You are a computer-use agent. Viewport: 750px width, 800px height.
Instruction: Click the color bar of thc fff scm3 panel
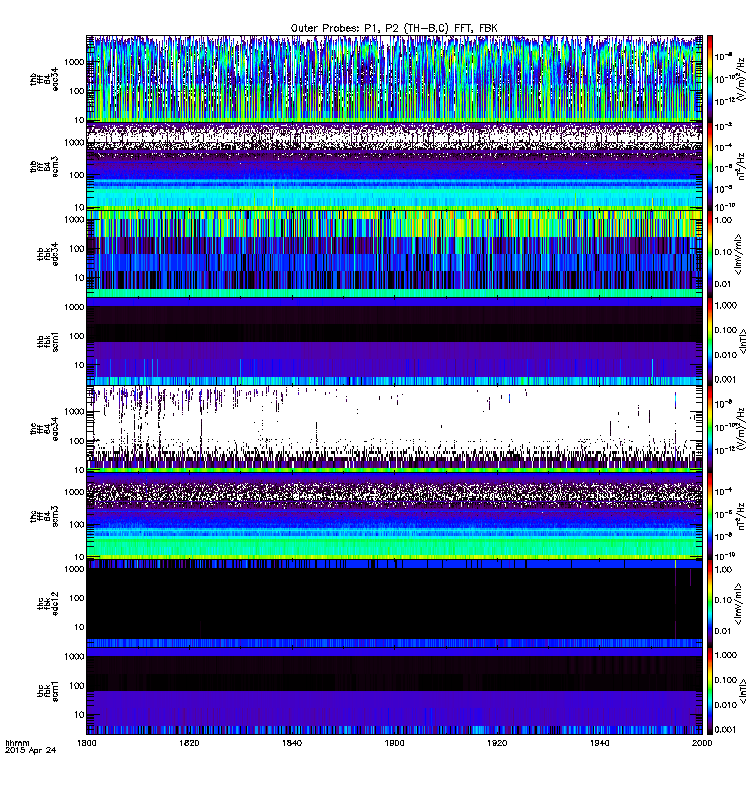[x=709, y=515]
